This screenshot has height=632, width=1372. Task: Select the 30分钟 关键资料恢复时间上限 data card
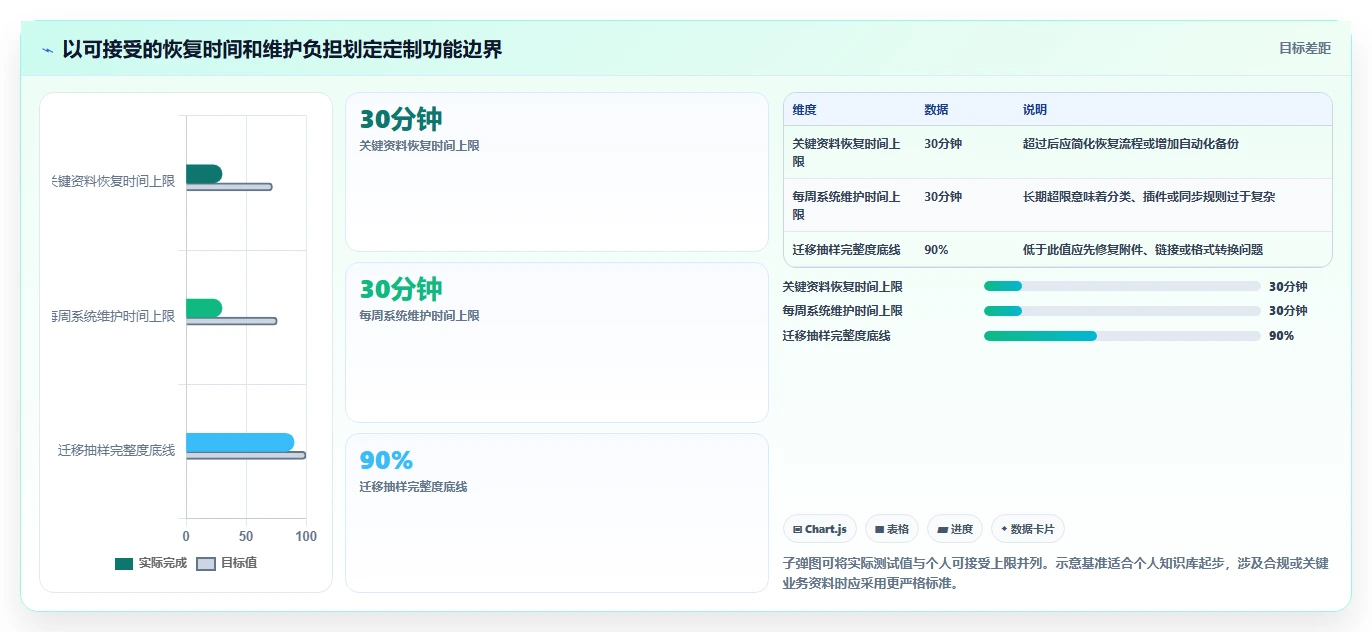557,172
